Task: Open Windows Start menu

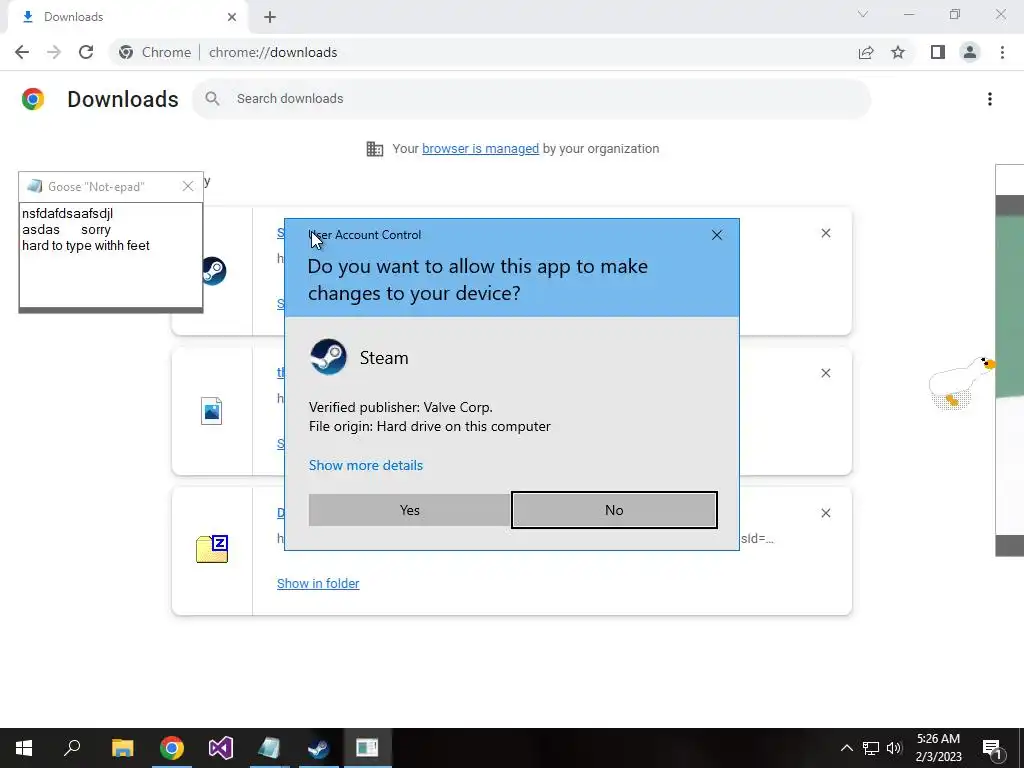Action: pos(24,748)
